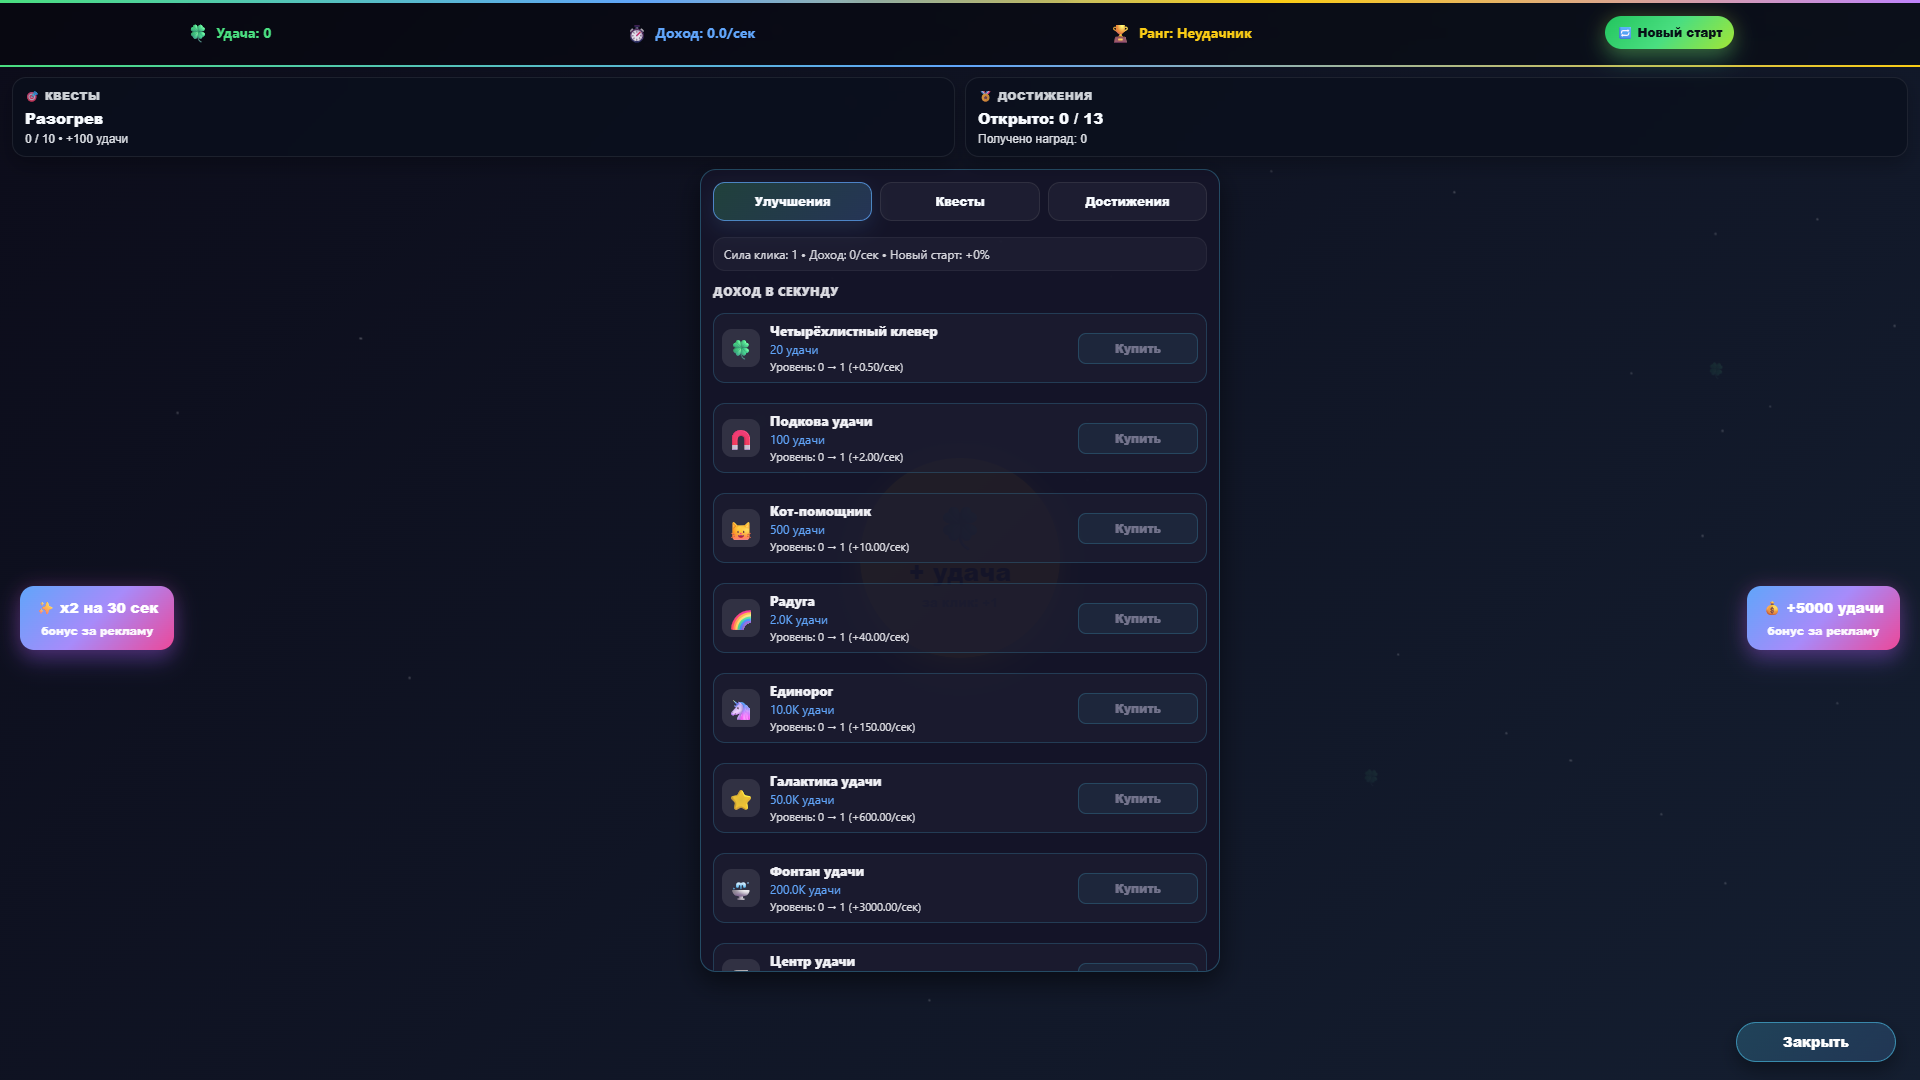Screen dimensions: 1920x1080
Task: Open the Достижения tab
Action: pos(1126,201)
